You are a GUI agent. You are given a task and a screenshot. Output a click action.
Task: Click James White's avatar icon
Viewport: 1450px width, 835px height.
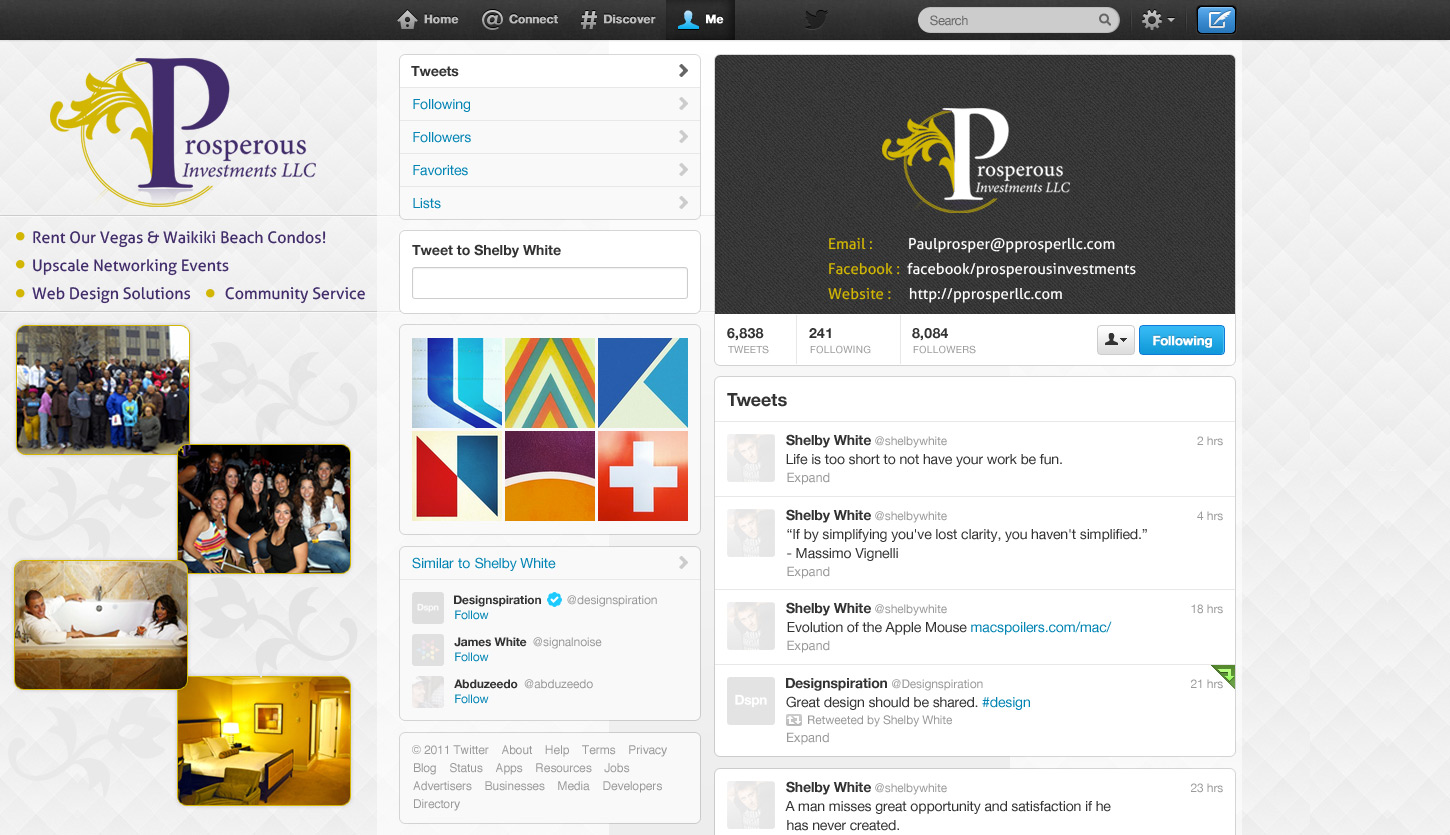coord(428,650)
